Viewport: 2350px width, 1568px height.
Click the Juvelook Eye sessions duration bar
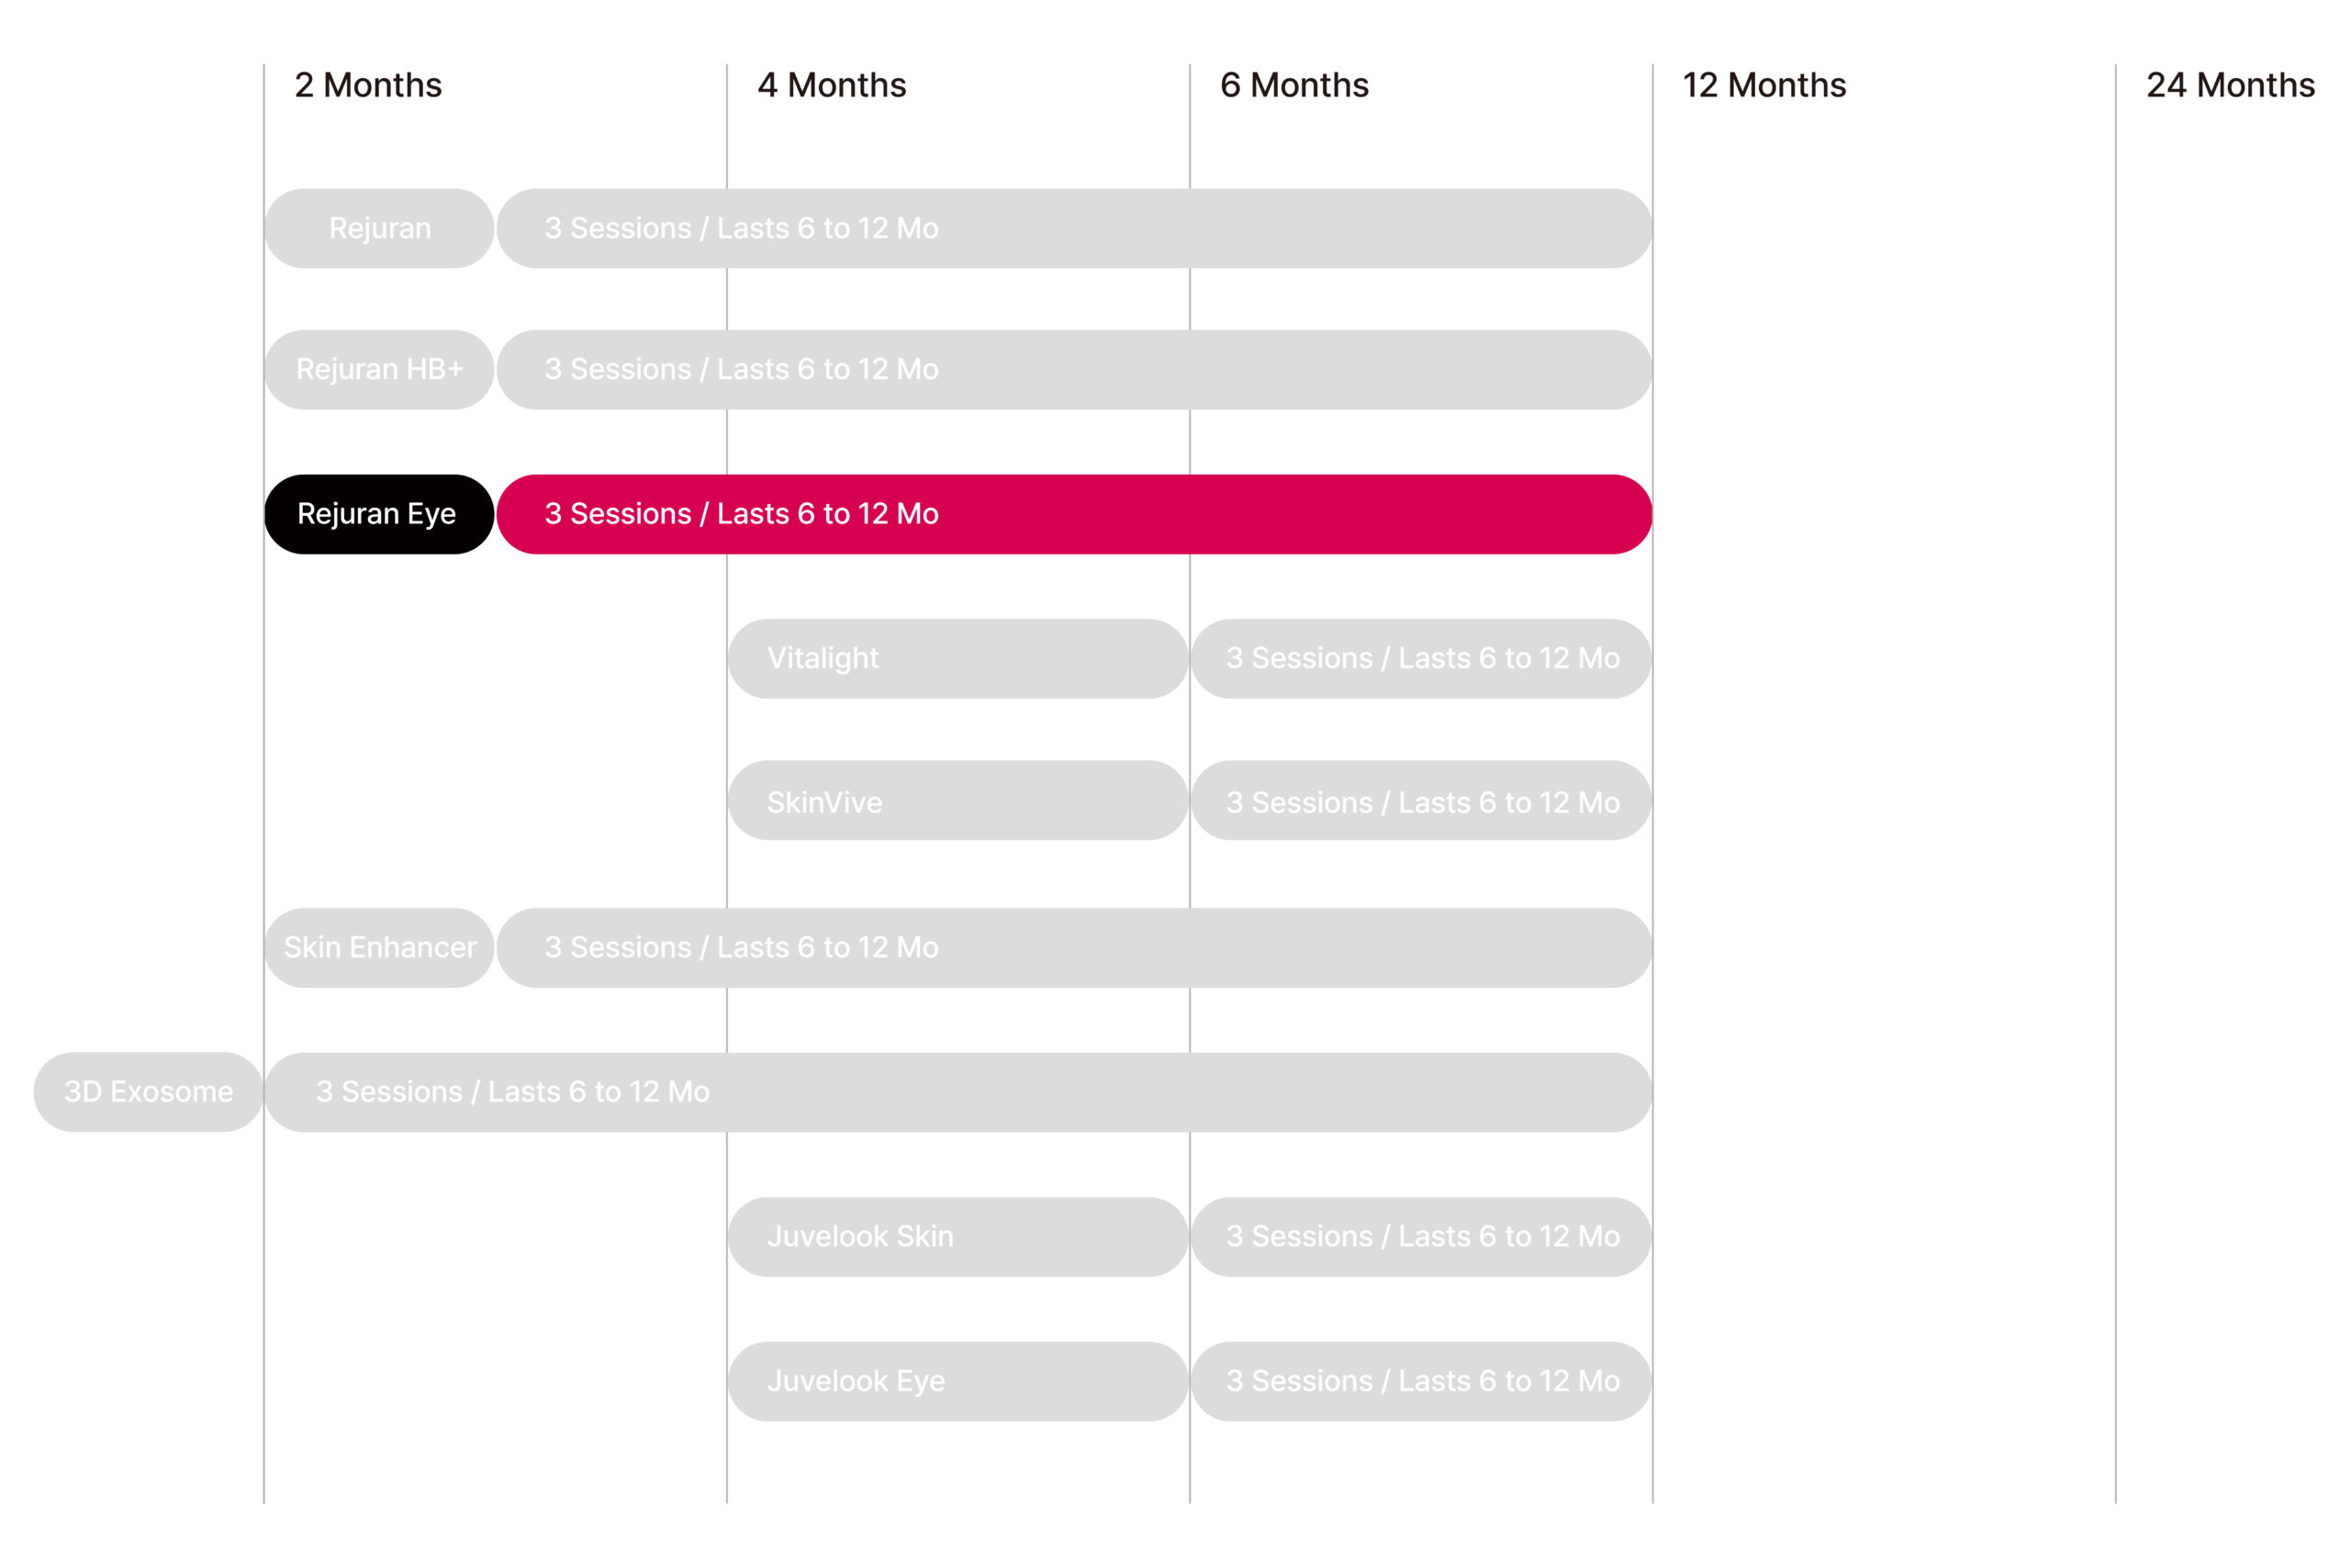tap(1421, 1381)
